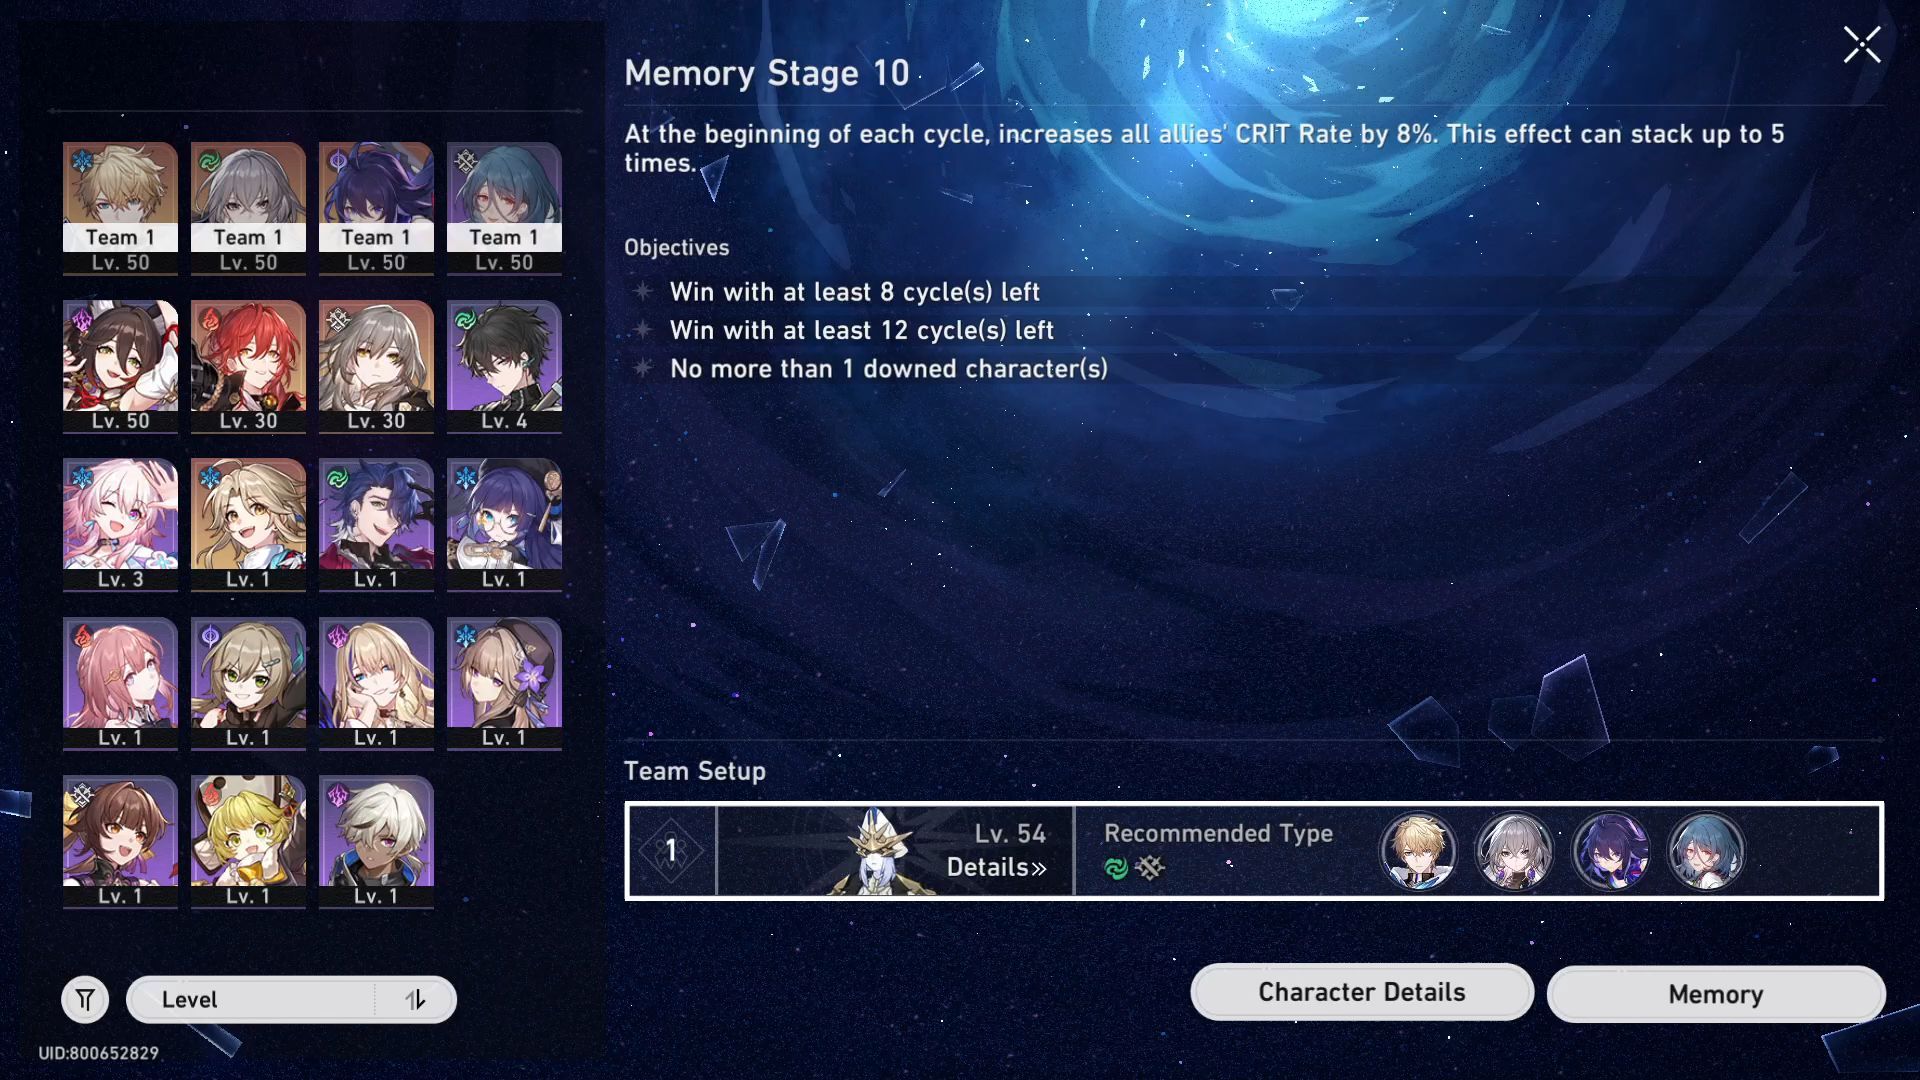This screenshot has width=1920, height=1080.
Task: Expand the Level sort dropdown
Action: (252, 999)
